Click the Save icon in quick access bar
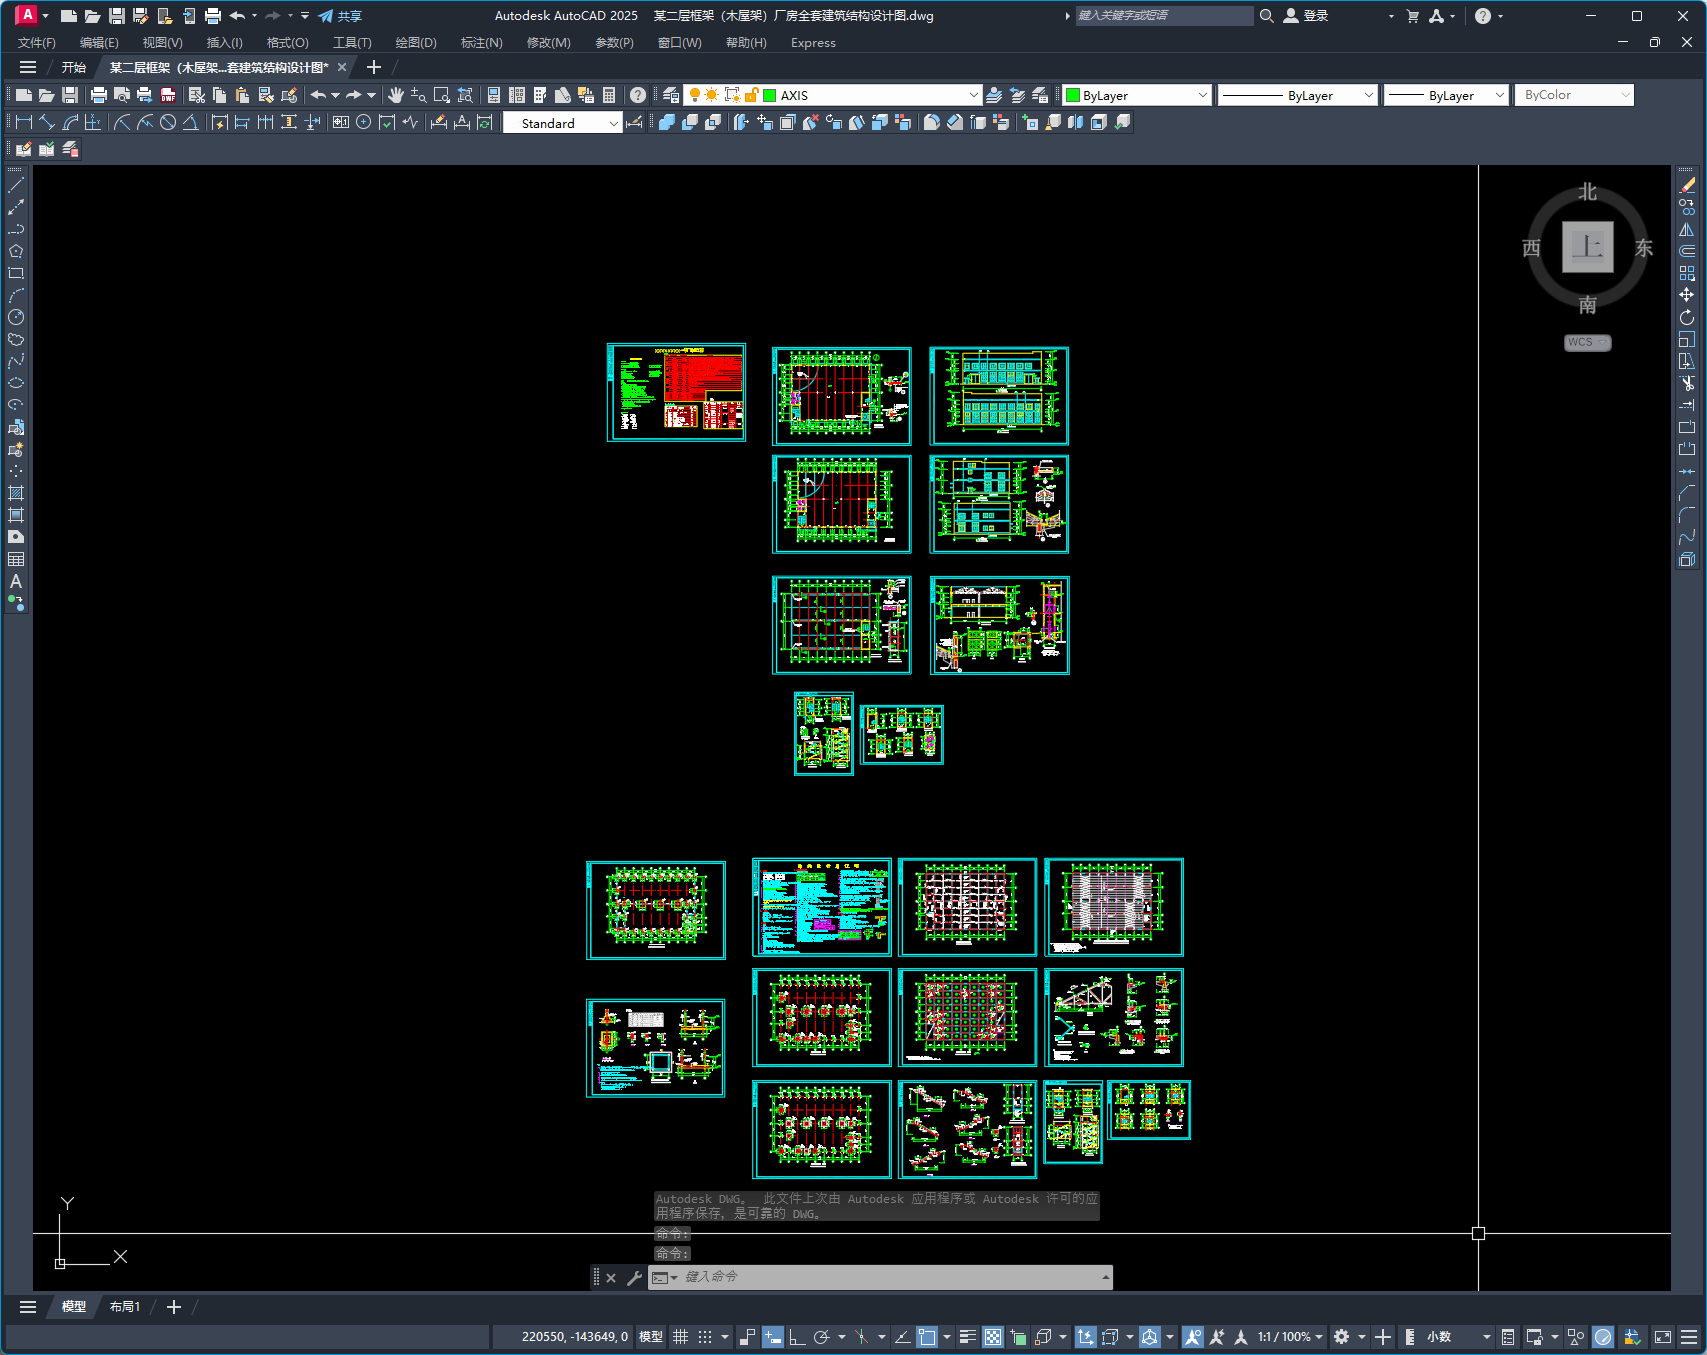Screen dimensions: 1707x1355 click(x=116, y=16)
